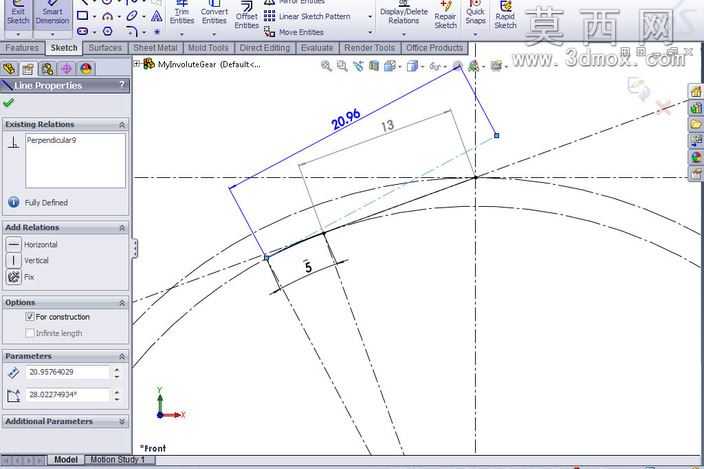Click Zoom to Area icon

click(342, 66)
